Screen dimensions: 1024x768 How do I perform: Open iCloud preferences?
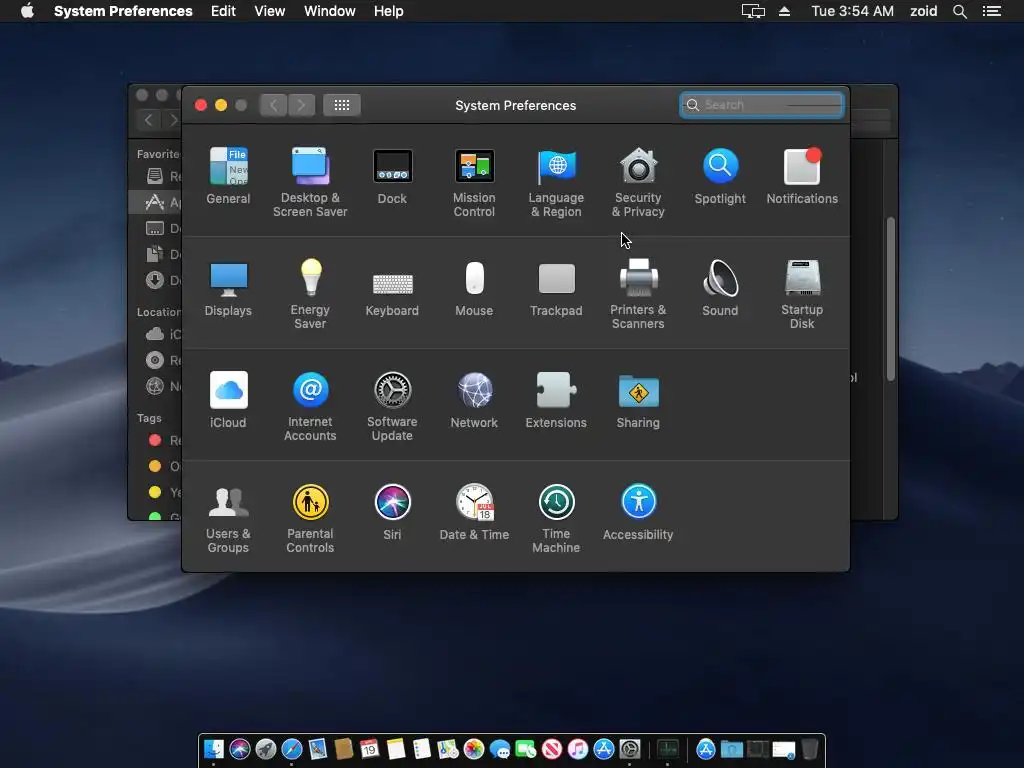pyautogui.click(x=228, y=400)
